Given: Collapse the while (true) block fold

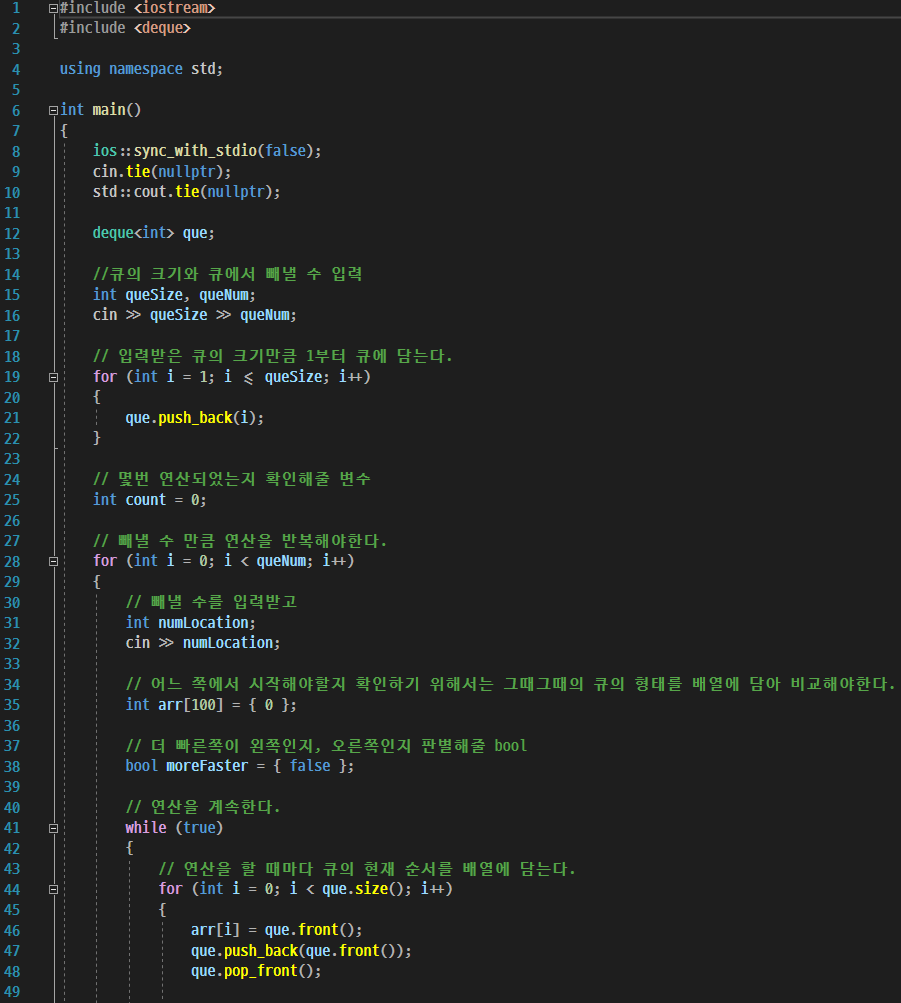Looking at the screenshot, I should point(54,828).
